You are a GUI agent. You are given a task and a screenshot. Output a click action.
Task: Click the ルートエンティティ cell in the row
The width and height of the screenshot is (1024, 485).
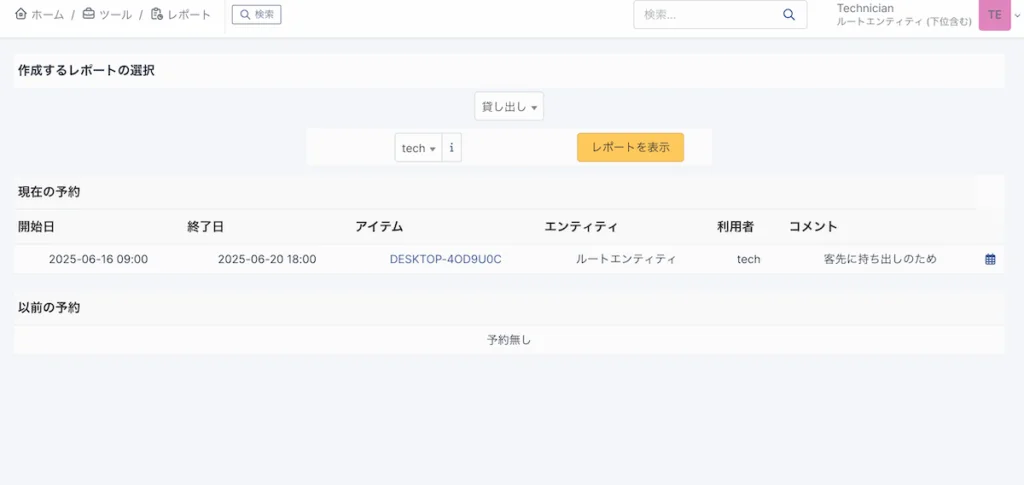[626, 259]
